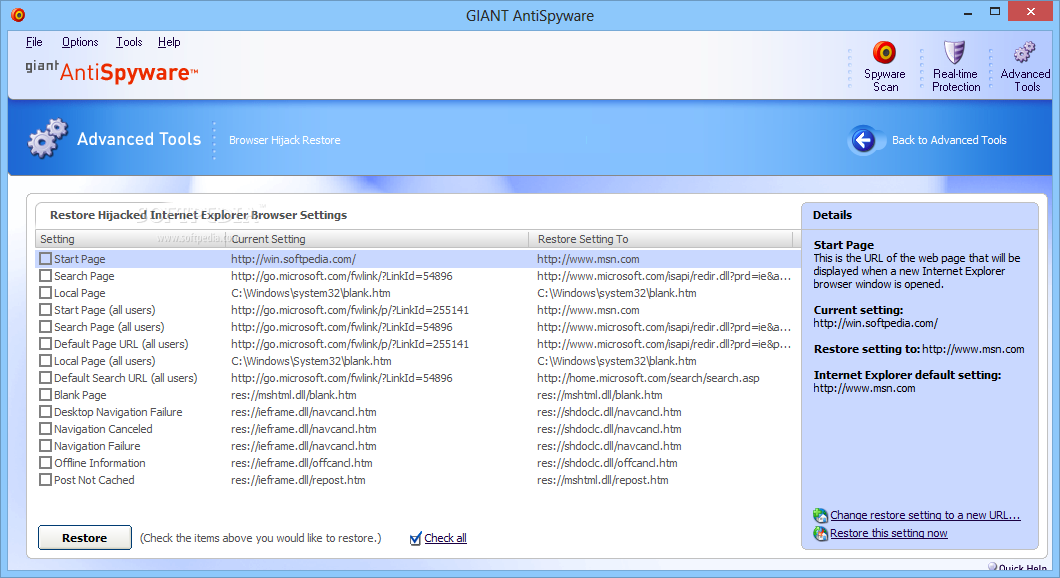Open the Tools menu
1060x578 pixels.
tap(129, 42)
